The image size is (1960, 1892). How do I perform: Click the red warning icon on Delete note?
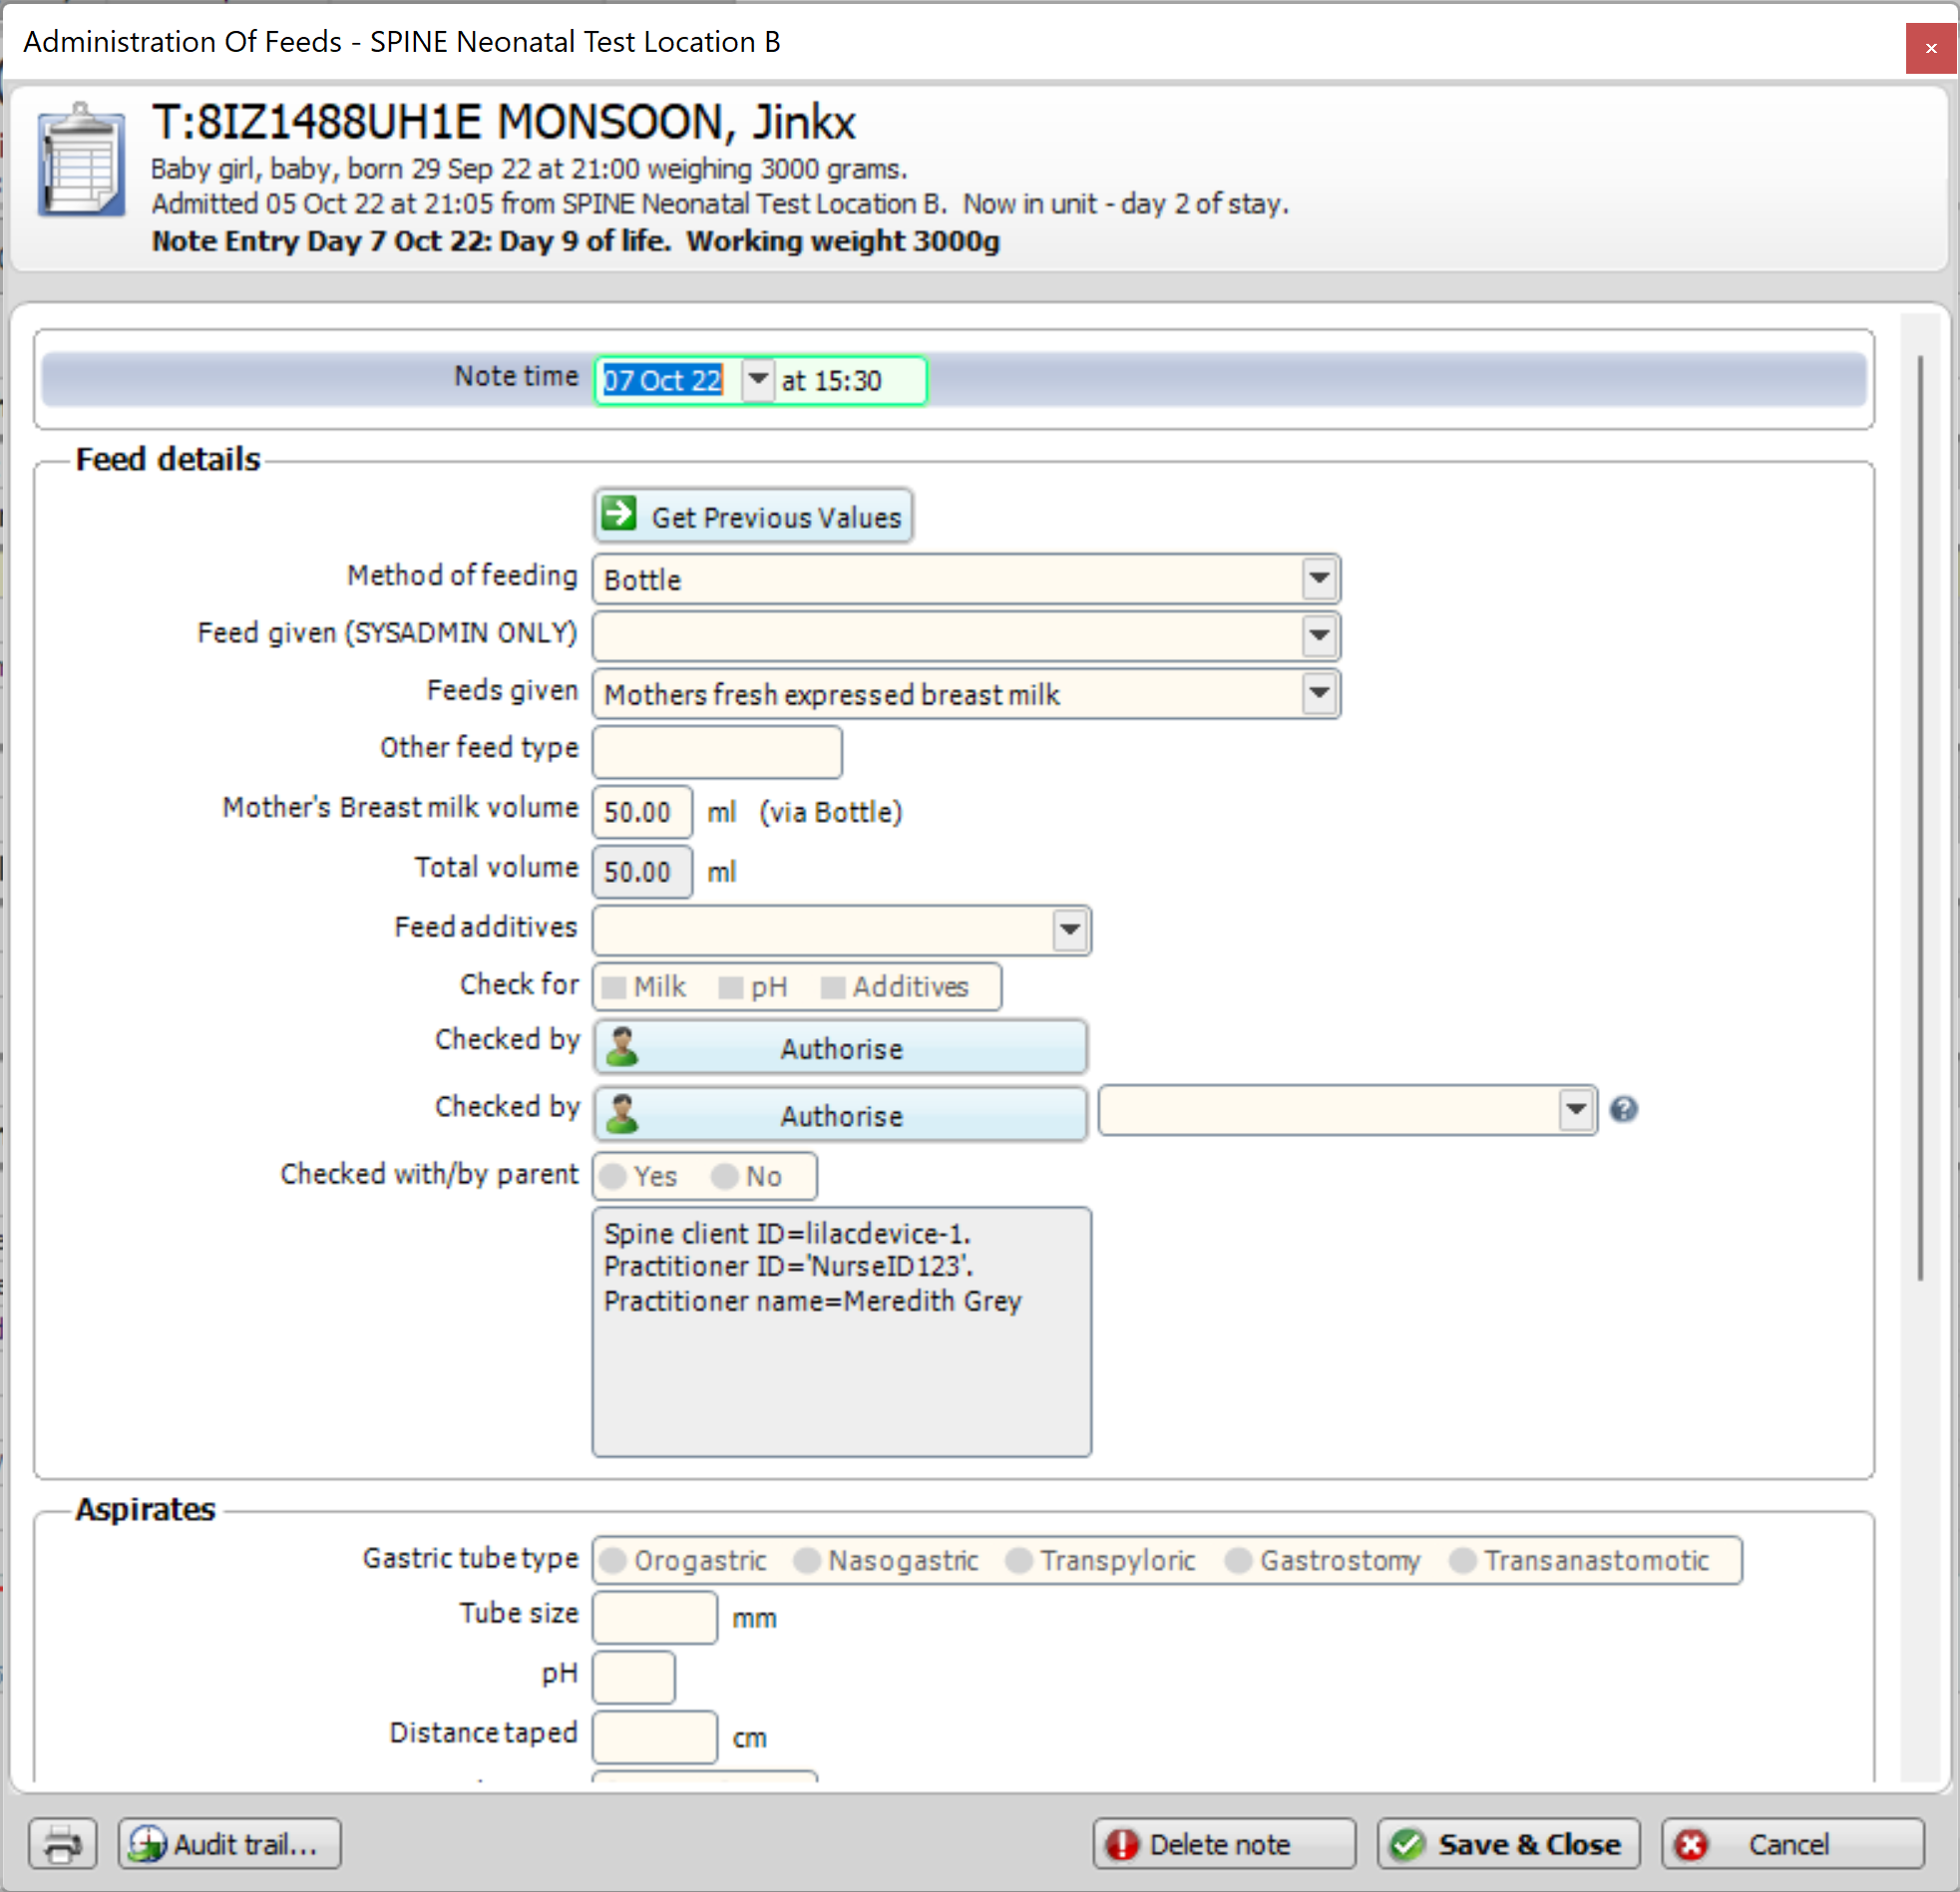coord(1122,1843)
